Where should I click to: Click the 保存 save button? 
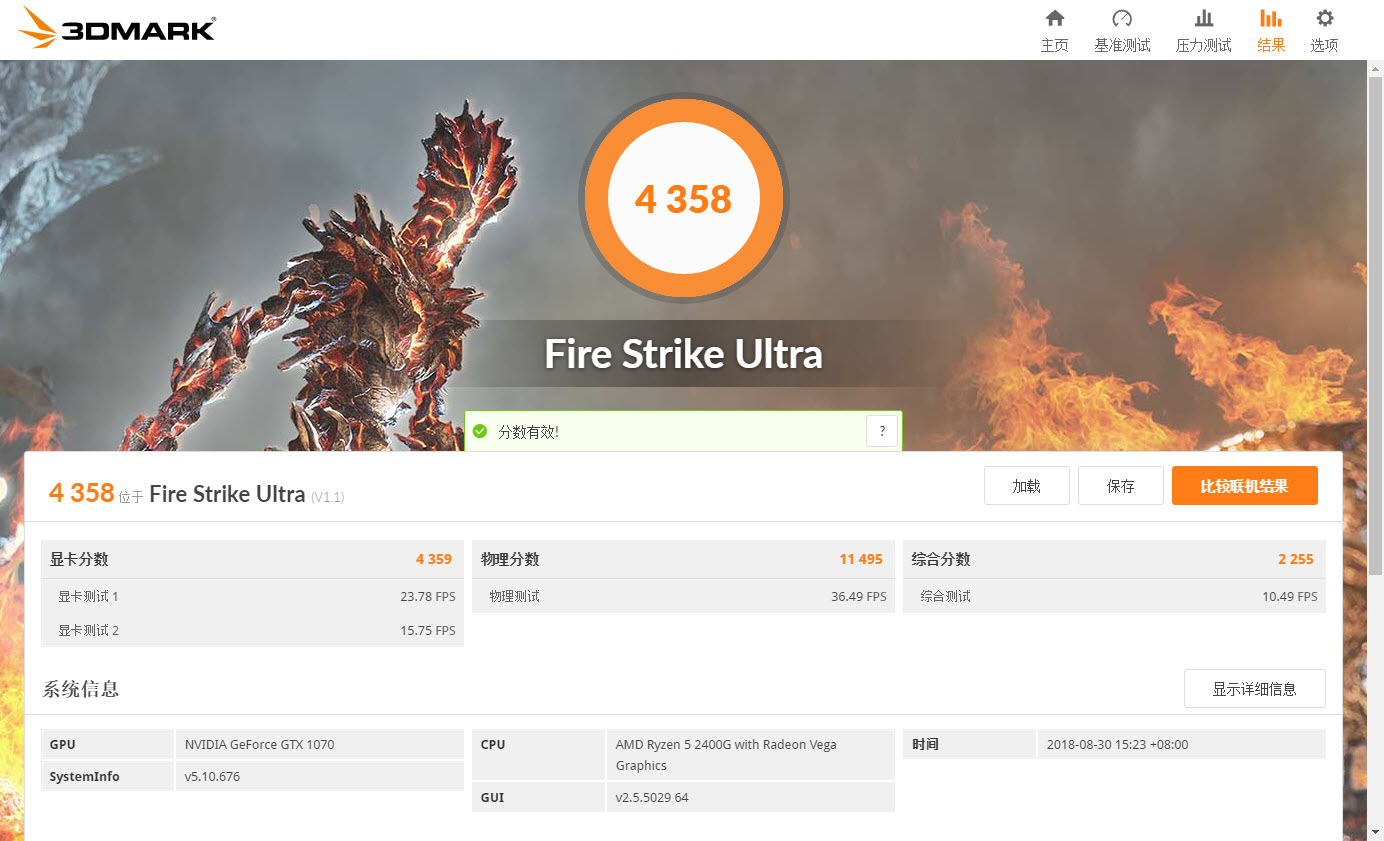[1121, 486]
